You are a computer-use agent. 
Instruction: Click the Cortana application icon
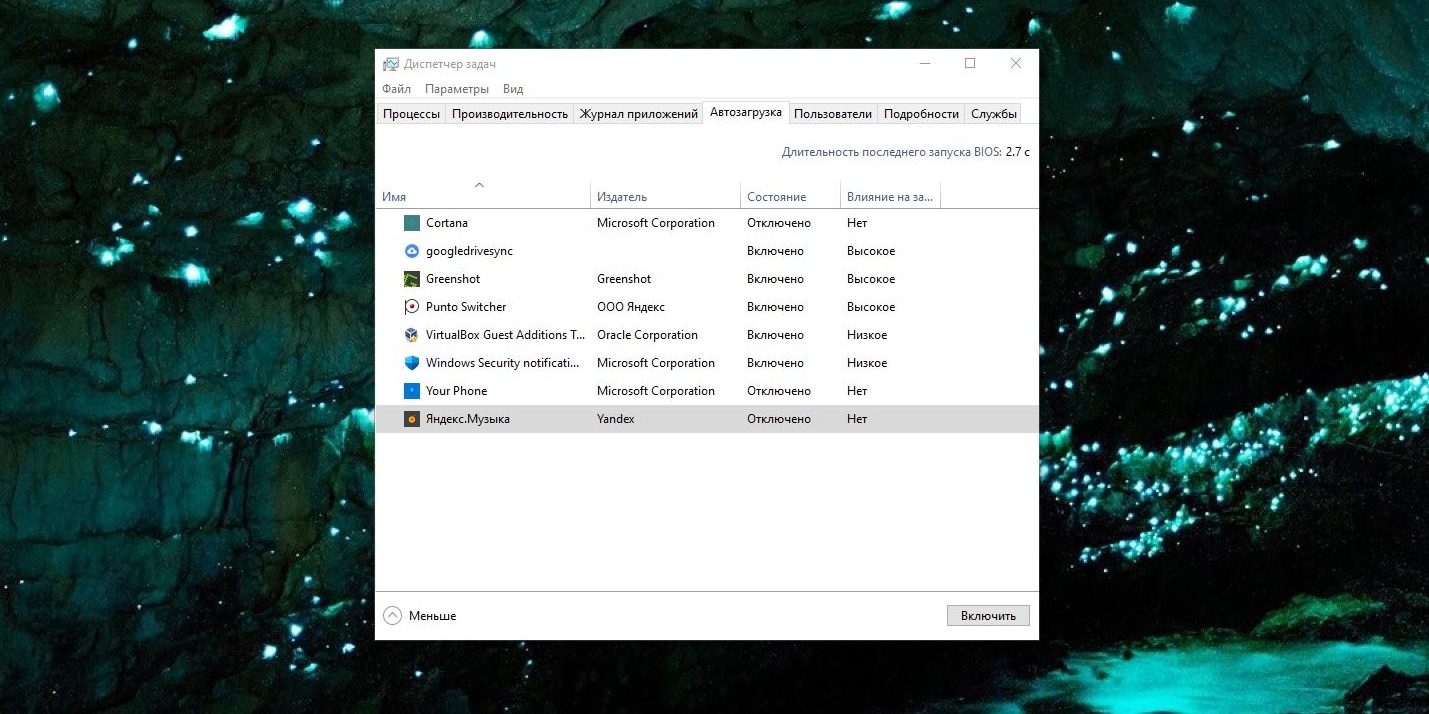click(x=413, y=222)
